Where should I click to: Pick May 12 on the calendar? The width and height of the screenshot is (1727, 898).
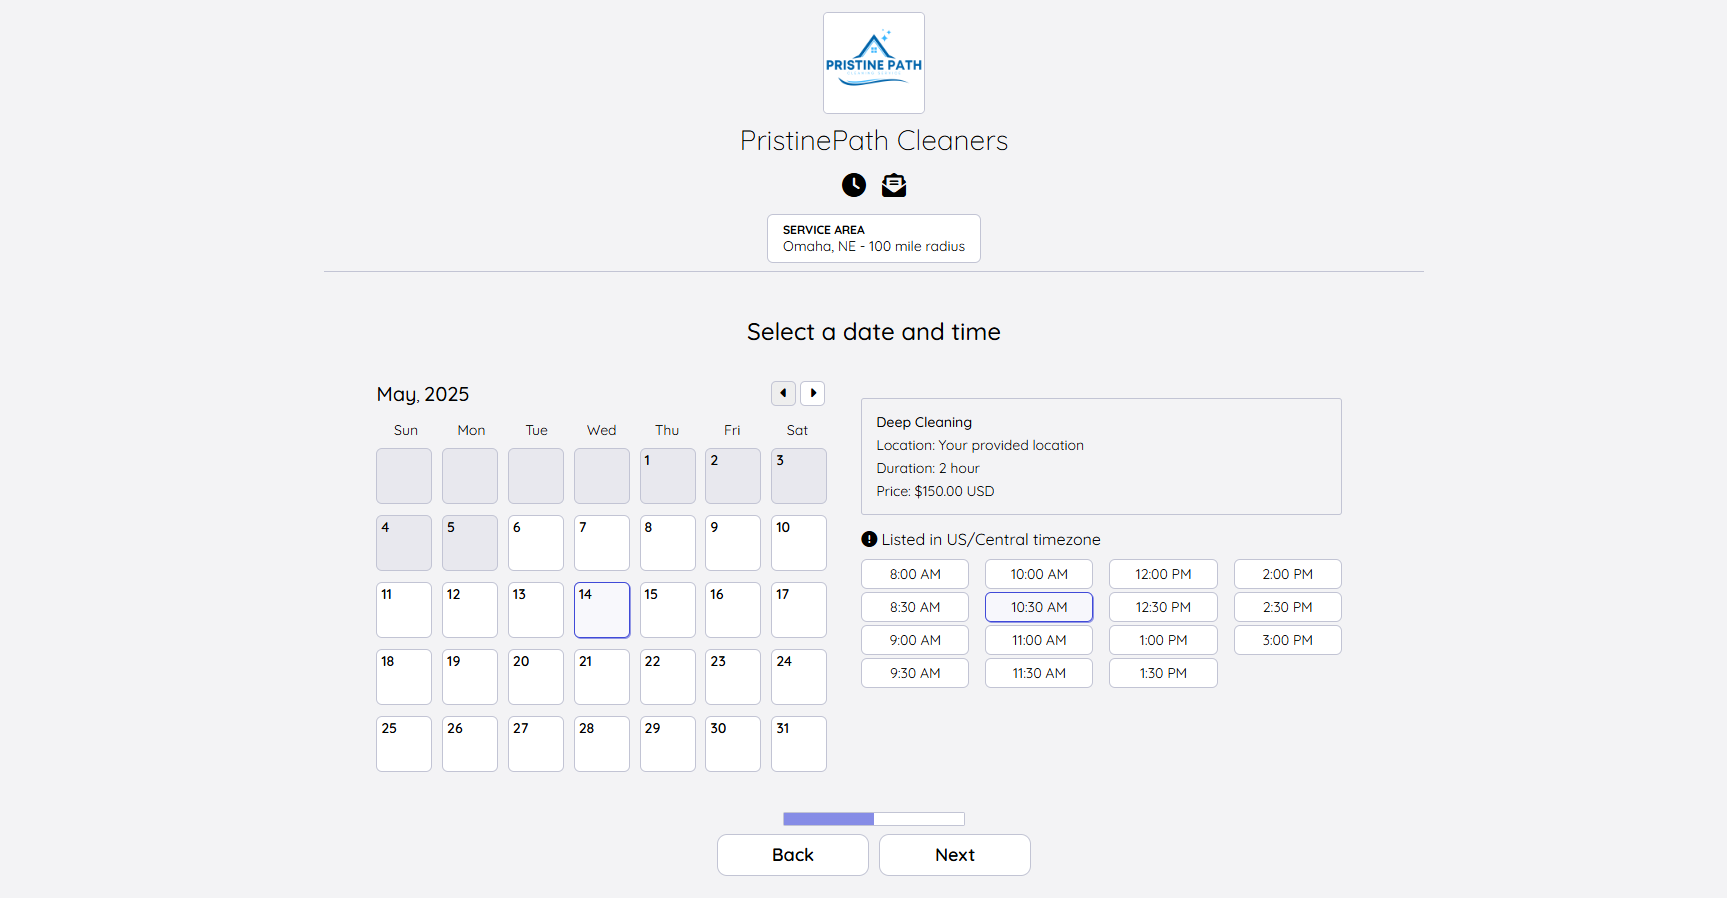click(x=470, y=610)
